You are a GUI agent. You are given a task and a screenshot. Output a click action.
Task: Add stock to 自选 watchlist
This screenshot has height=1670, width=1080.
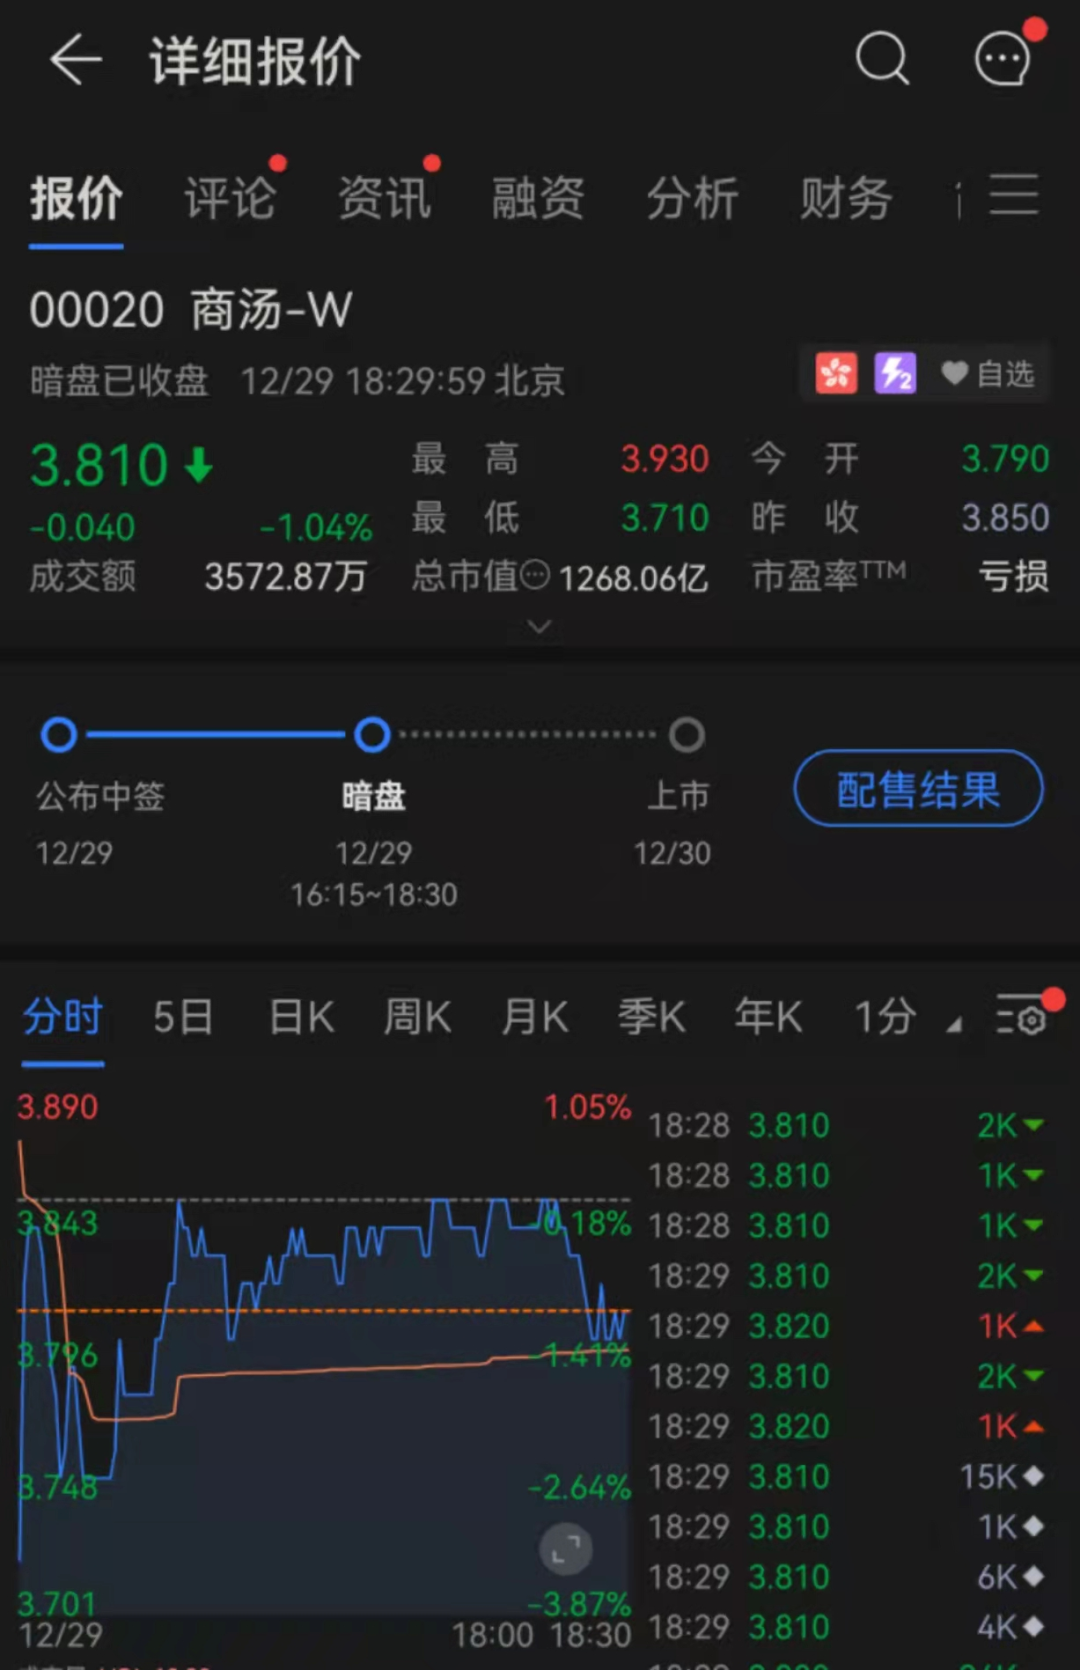tap(988, 374)
